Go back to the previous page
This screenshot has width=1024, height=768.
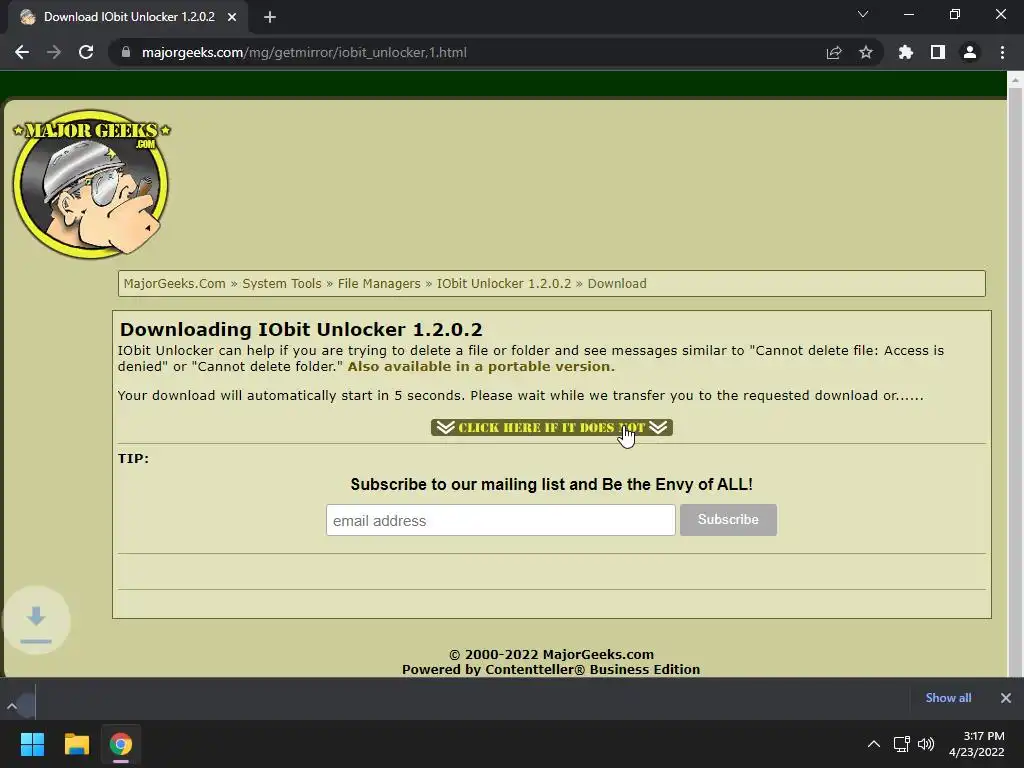click(22, 52)
